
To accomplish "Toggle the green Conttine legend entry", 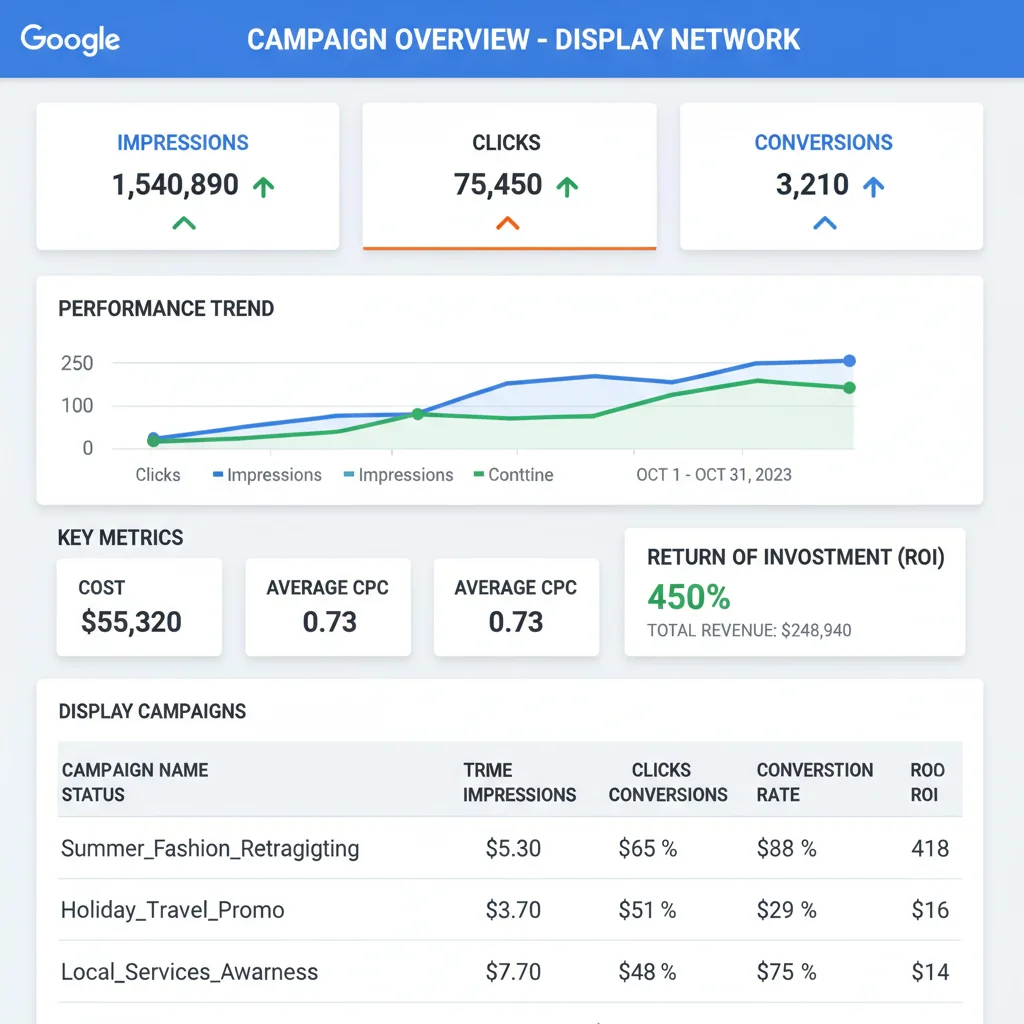I will [x=513, y=475].
